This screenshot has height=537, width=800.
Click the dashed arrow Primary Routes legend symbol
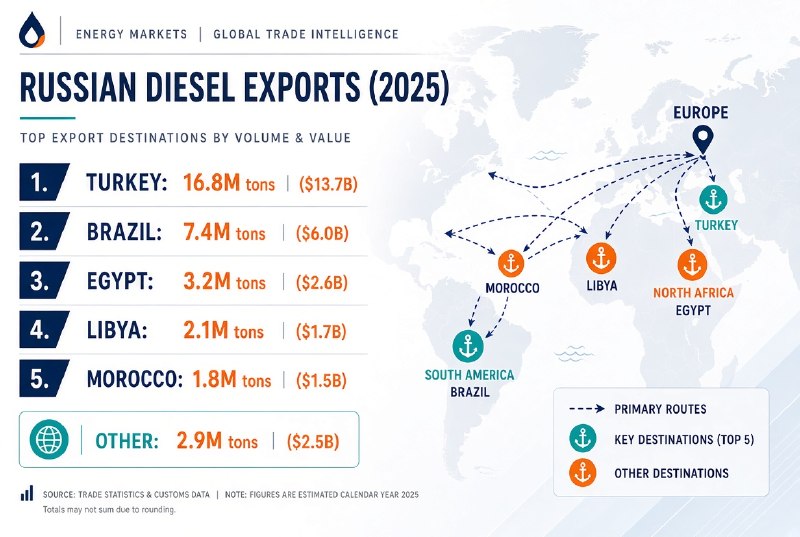587,408
